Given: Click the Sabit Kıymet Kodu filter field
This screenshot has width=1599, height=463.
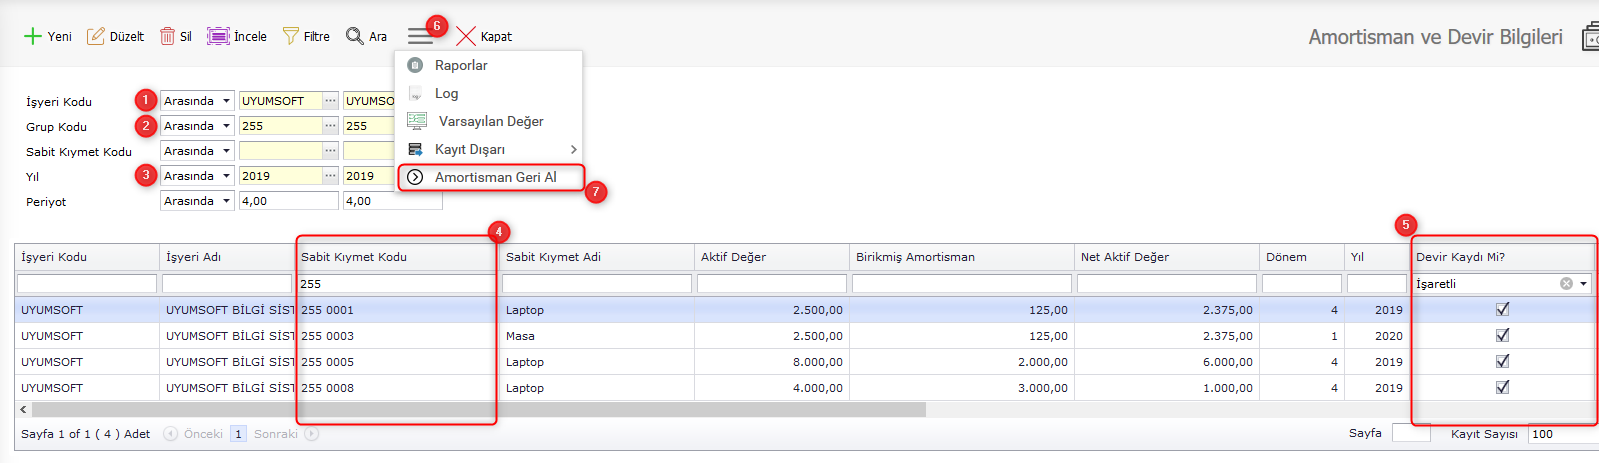Looking at the screenshot, I should 396,284.
